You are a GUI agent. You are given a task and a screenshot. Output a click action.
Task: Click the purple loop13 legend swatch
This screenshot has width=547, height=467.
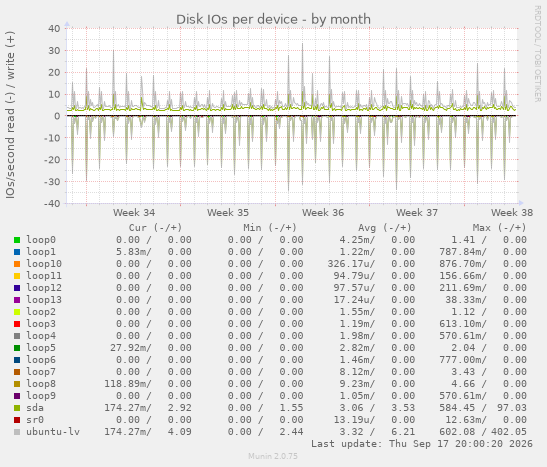click(x=17, y=300)
